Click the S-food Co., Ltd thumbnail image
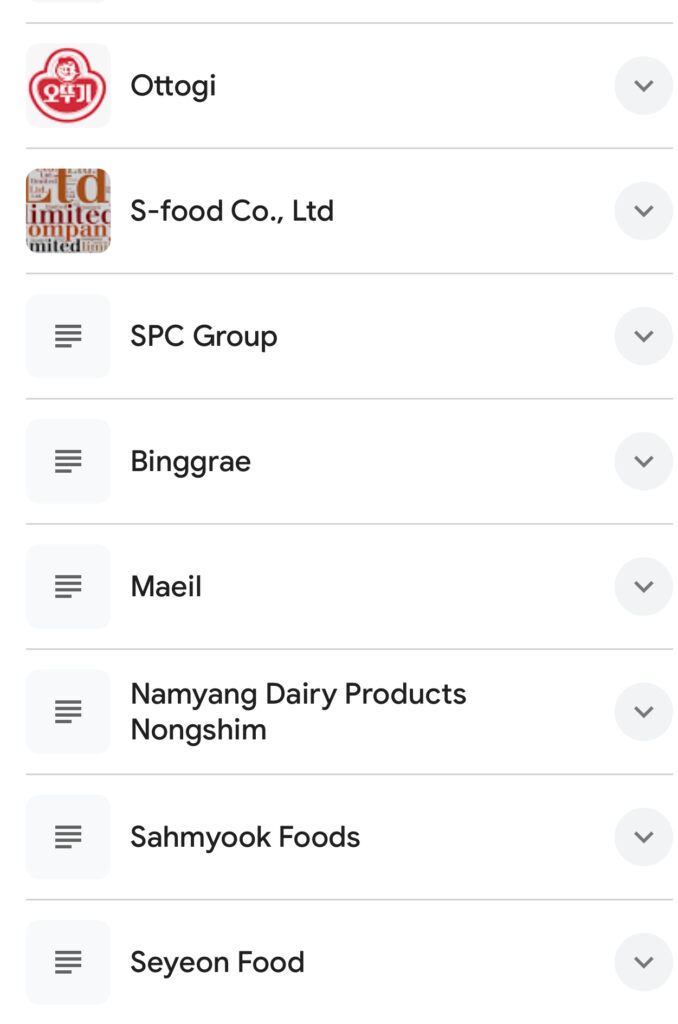The width and height of the screenshot is (678, 1024). (68, 211)
